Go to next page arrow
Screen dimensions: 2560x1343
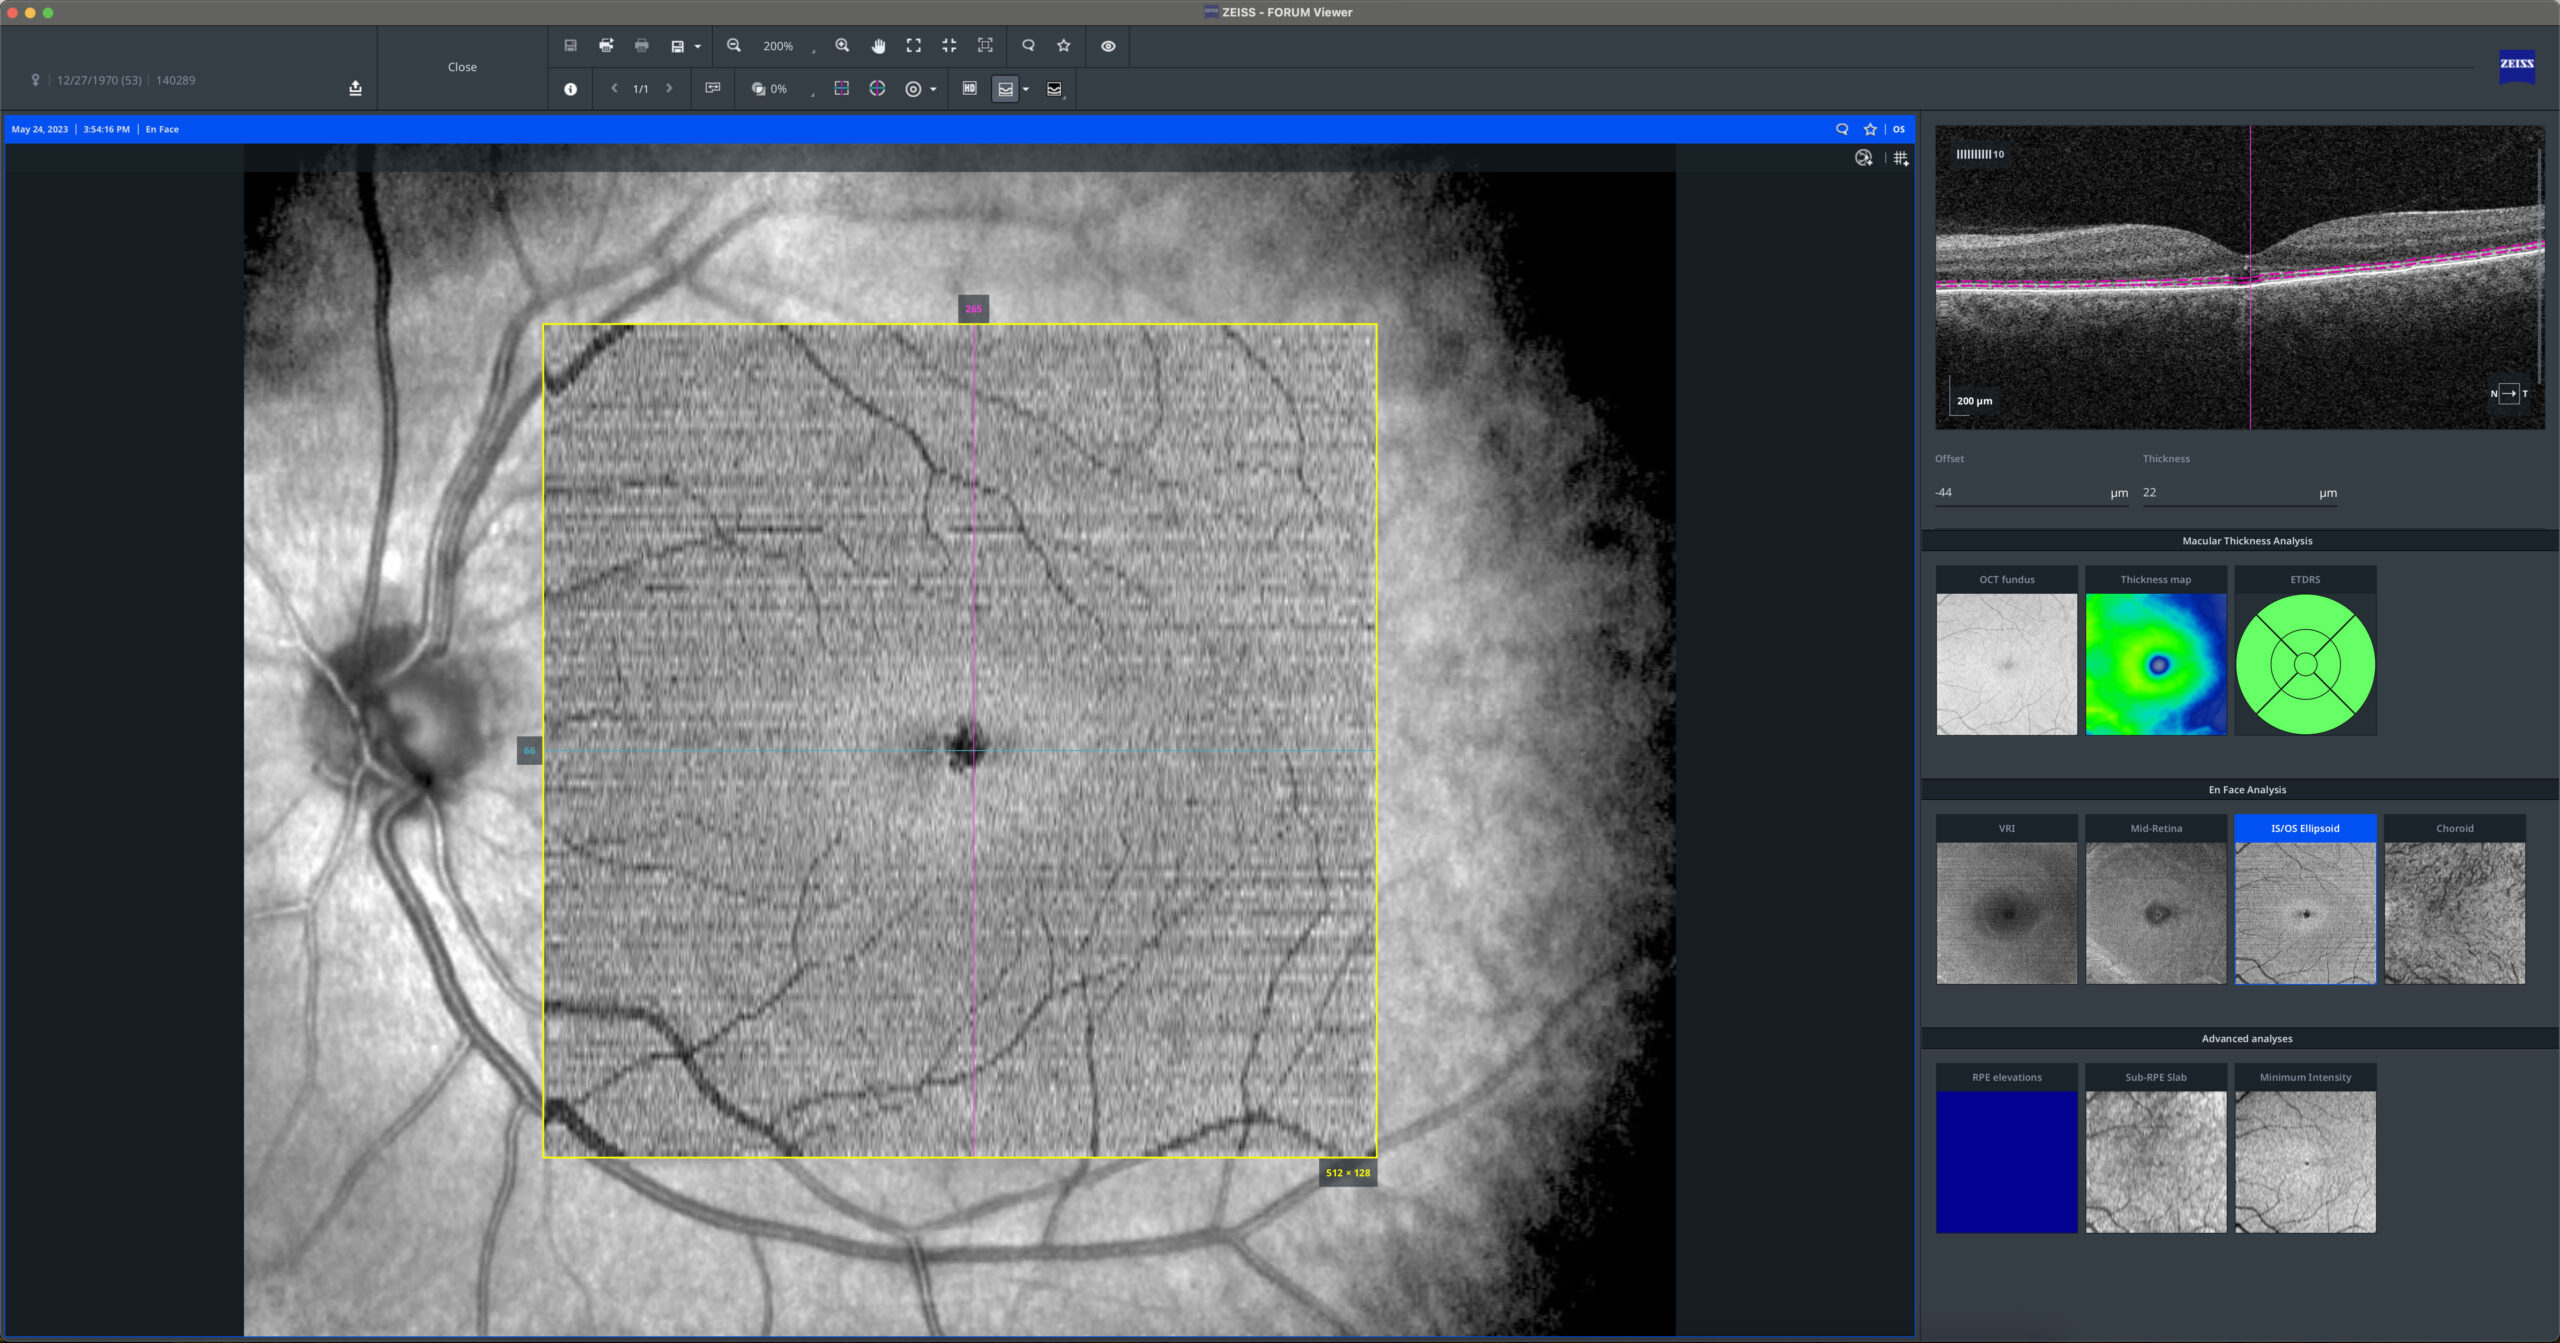point(669,88)
